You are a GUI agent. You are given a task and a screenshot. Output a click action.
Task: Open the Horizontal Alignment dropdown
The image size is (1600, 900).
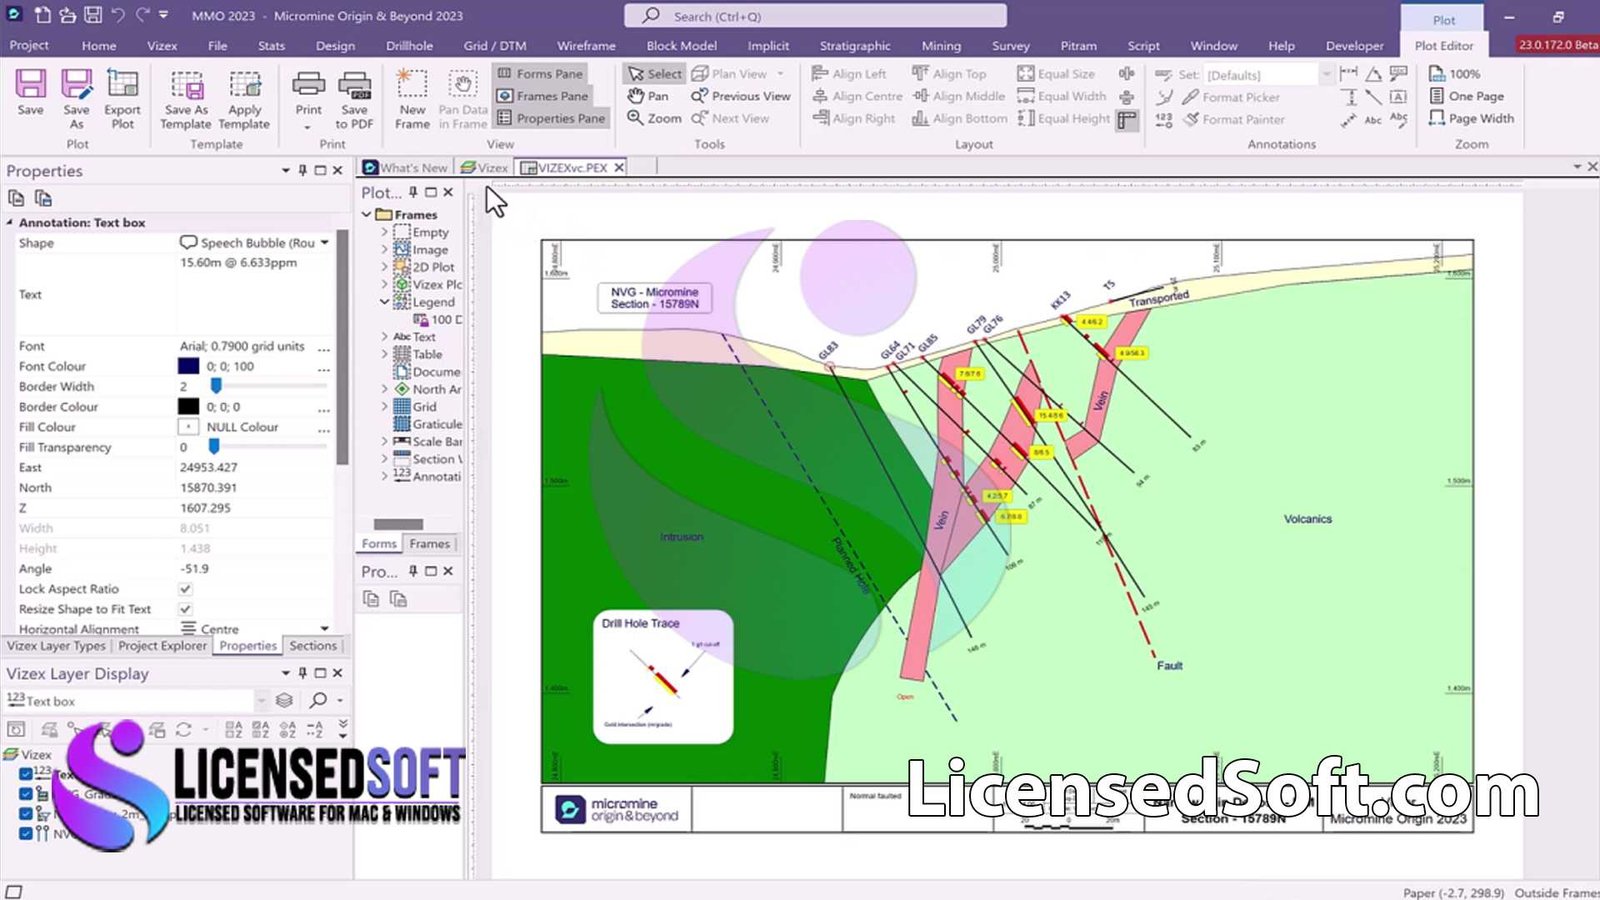point(325,629)
